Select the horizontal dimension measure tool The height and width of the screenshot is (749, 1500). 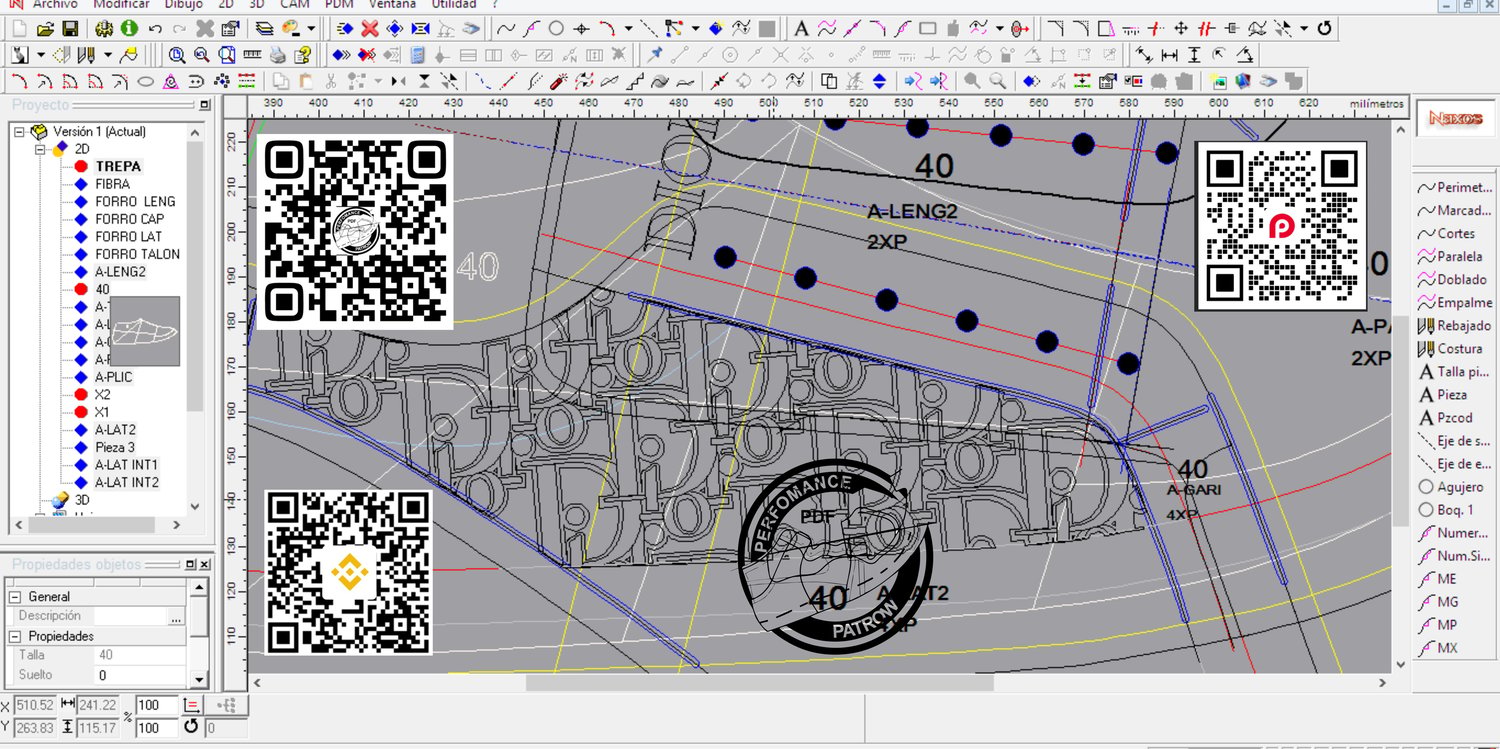point(1169,54)
